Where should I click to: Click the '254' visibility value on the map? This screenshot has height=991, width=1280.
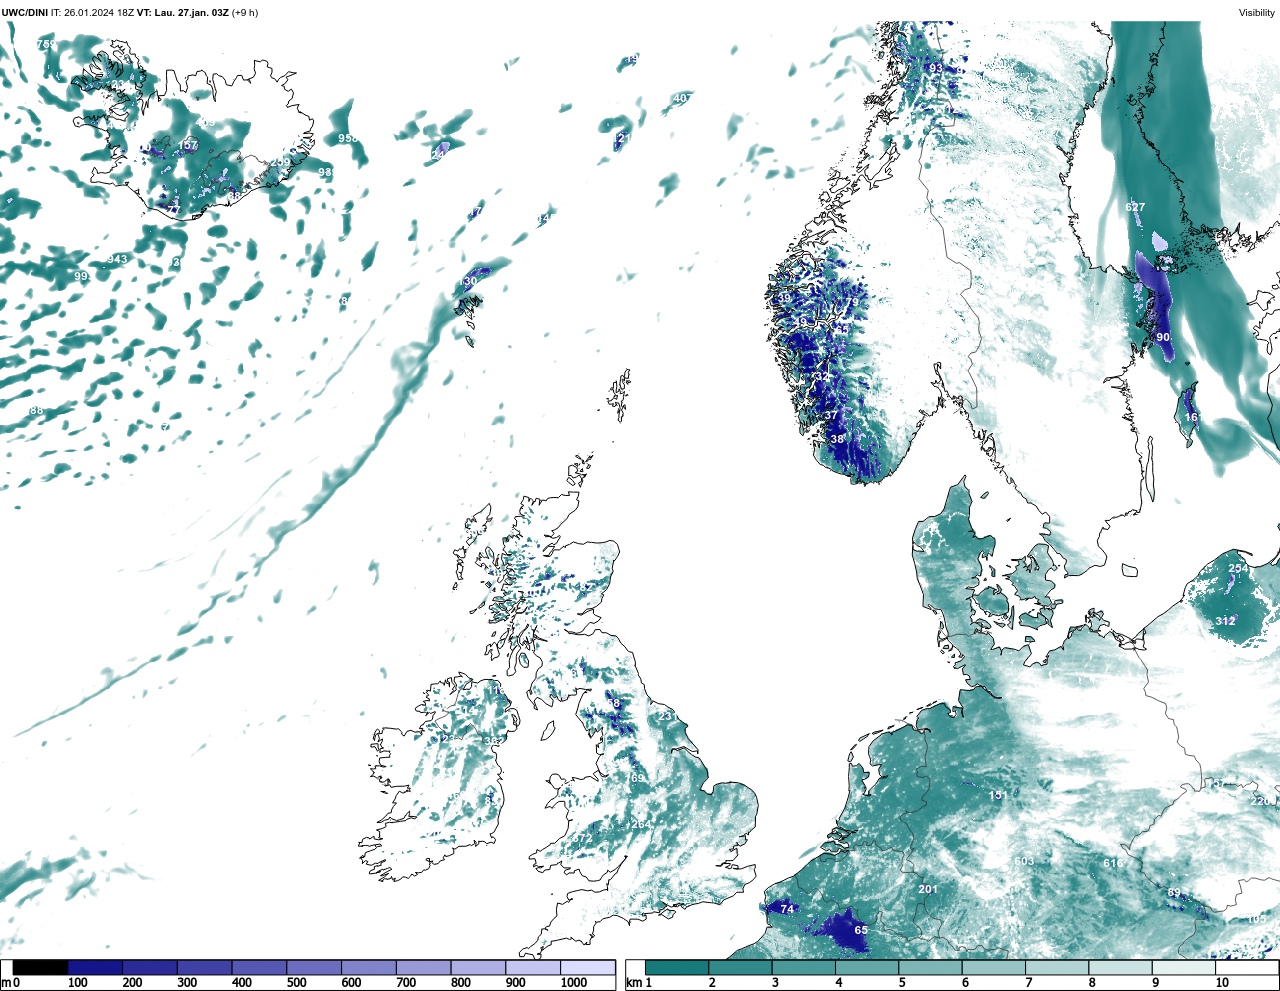[1238, 569]
